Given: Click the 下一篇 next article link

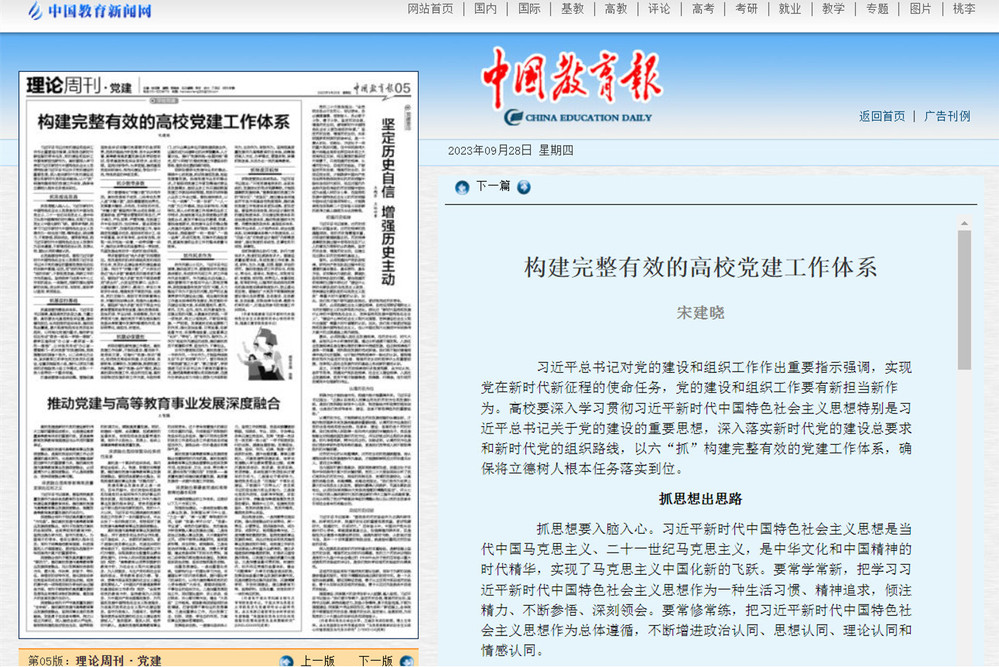Looking at the screenshot, I should click(493, 187).
